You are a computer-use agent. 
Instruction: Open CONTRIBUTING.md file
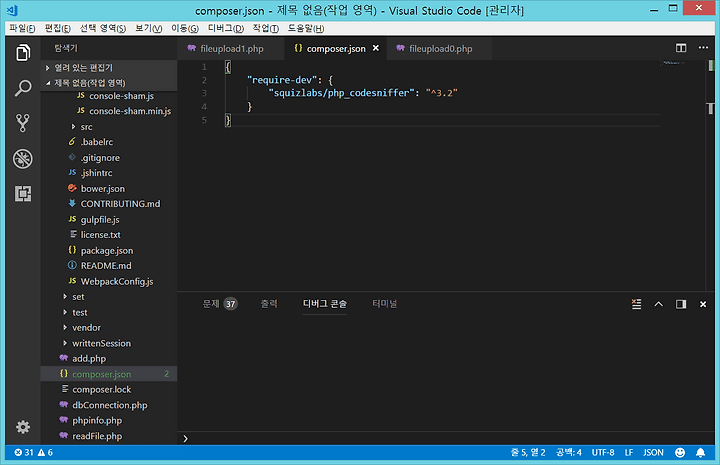[109, 204]
